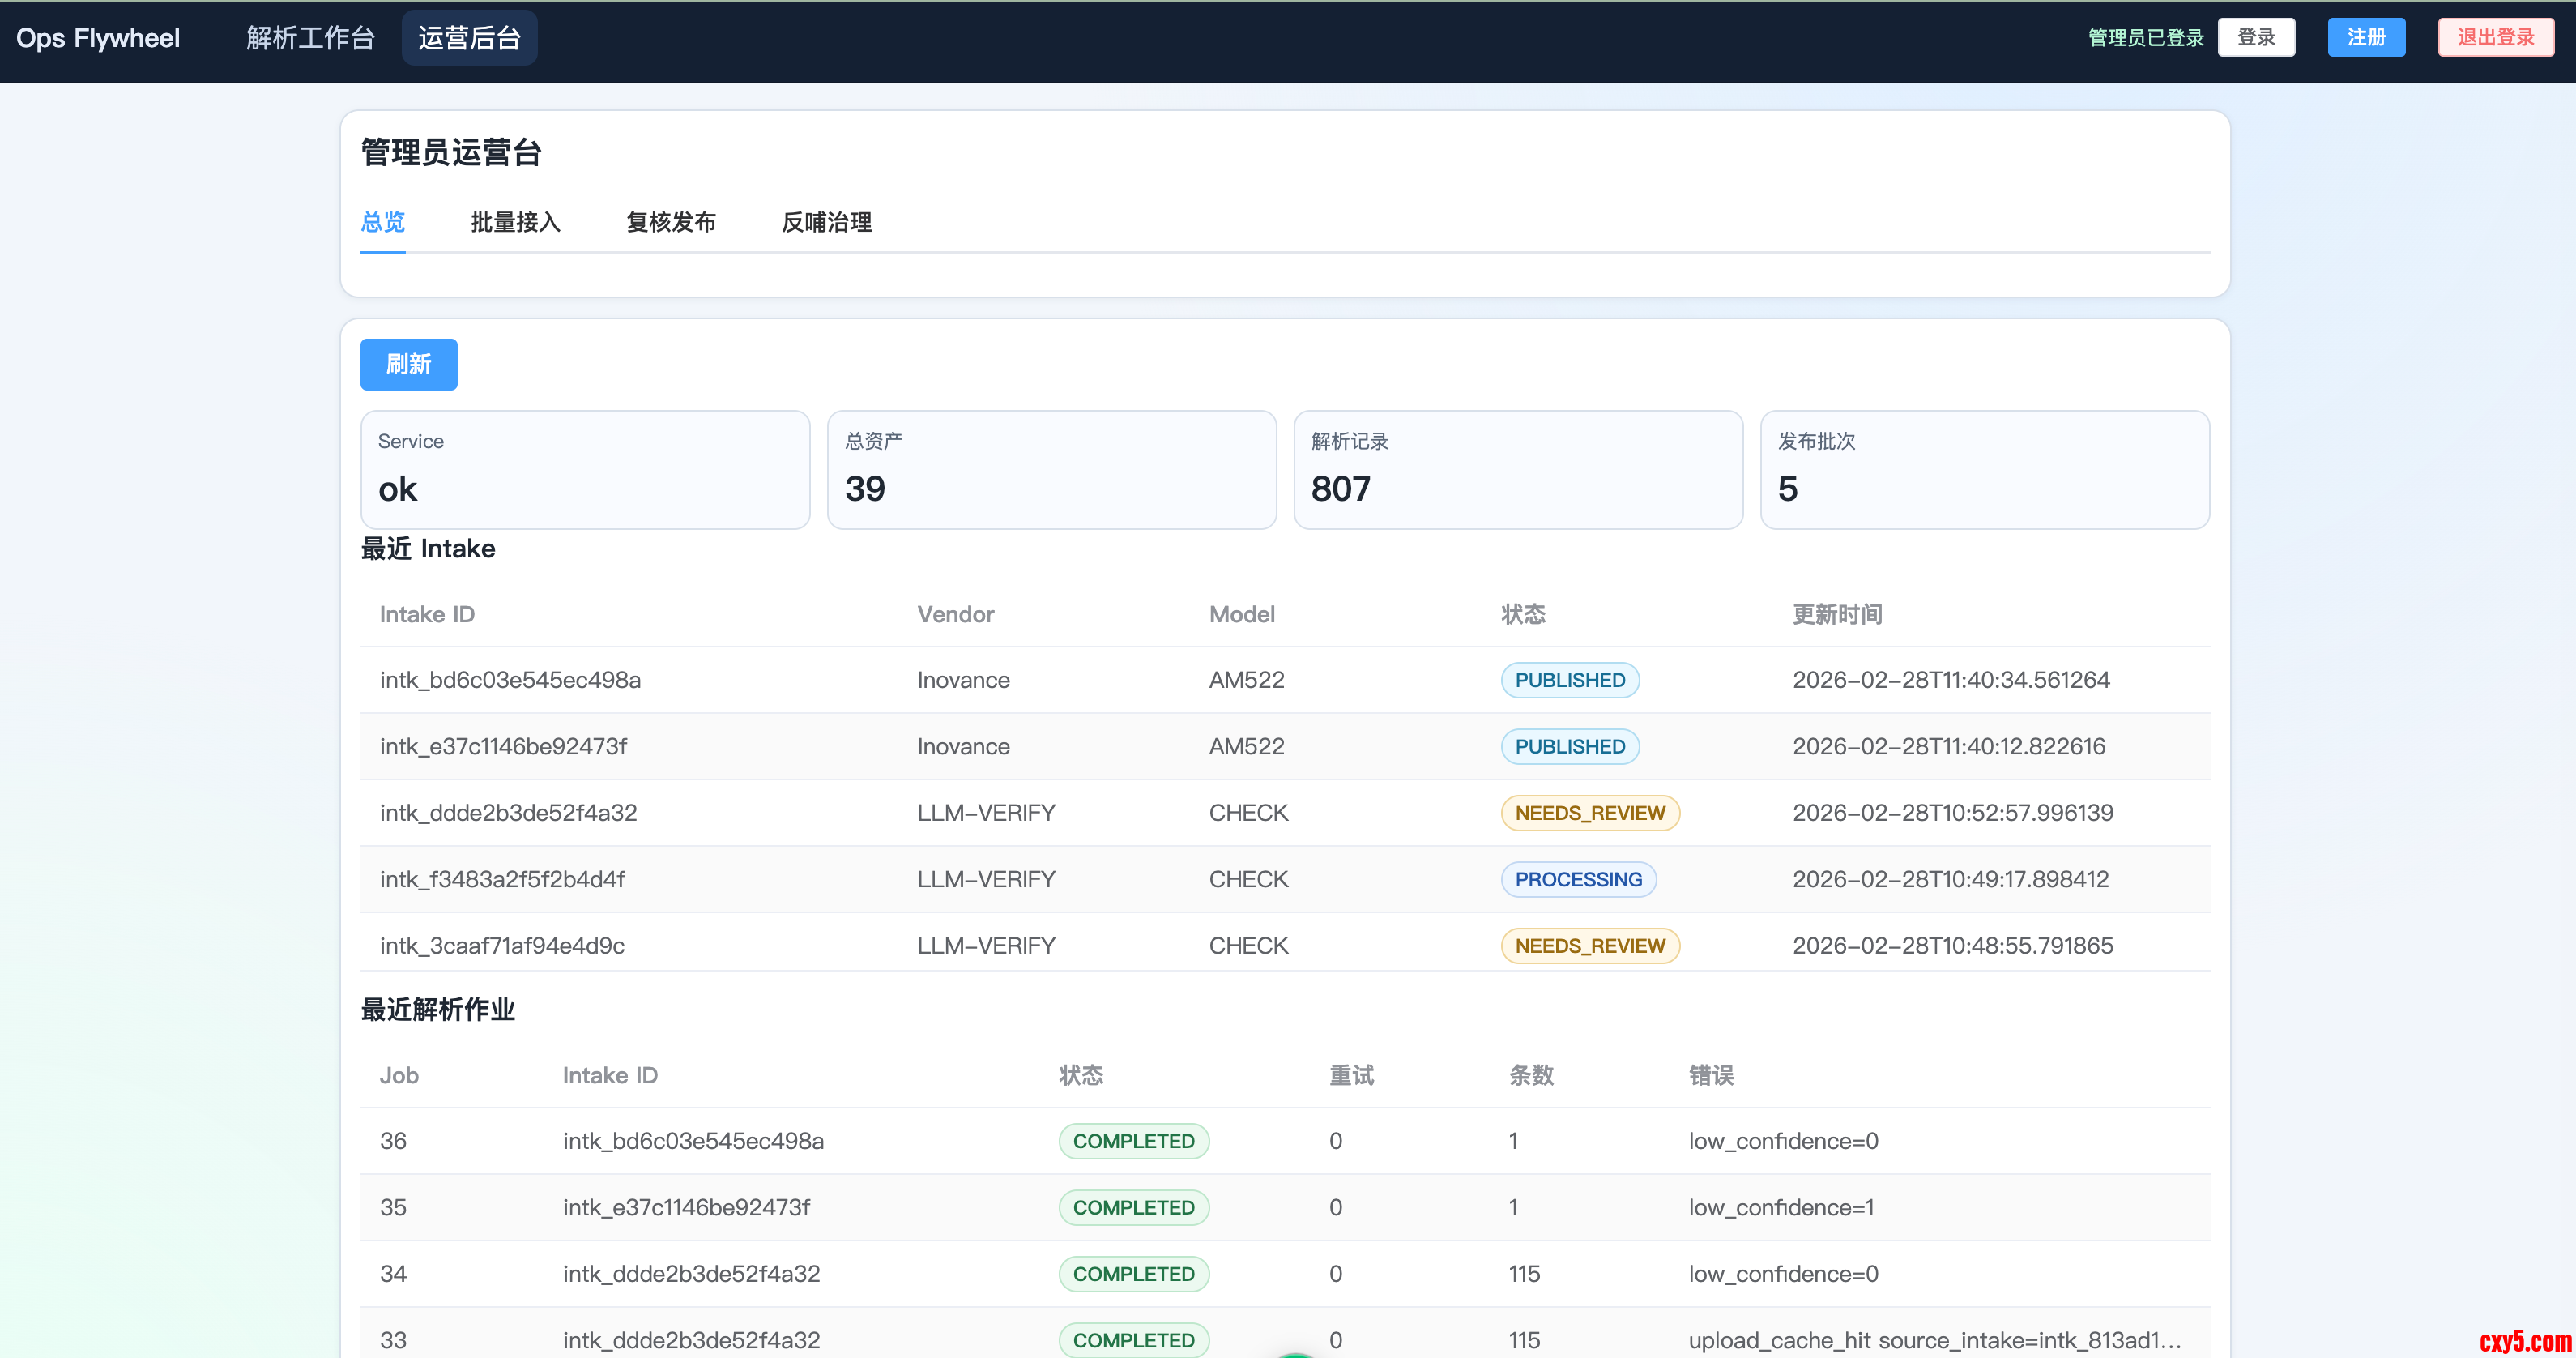Click NEEDS_REVIEW badge for intk_ddde2b3de52f4a32
Viewport: 2576px width, 1358px height.
click(x=1589, y=813)
